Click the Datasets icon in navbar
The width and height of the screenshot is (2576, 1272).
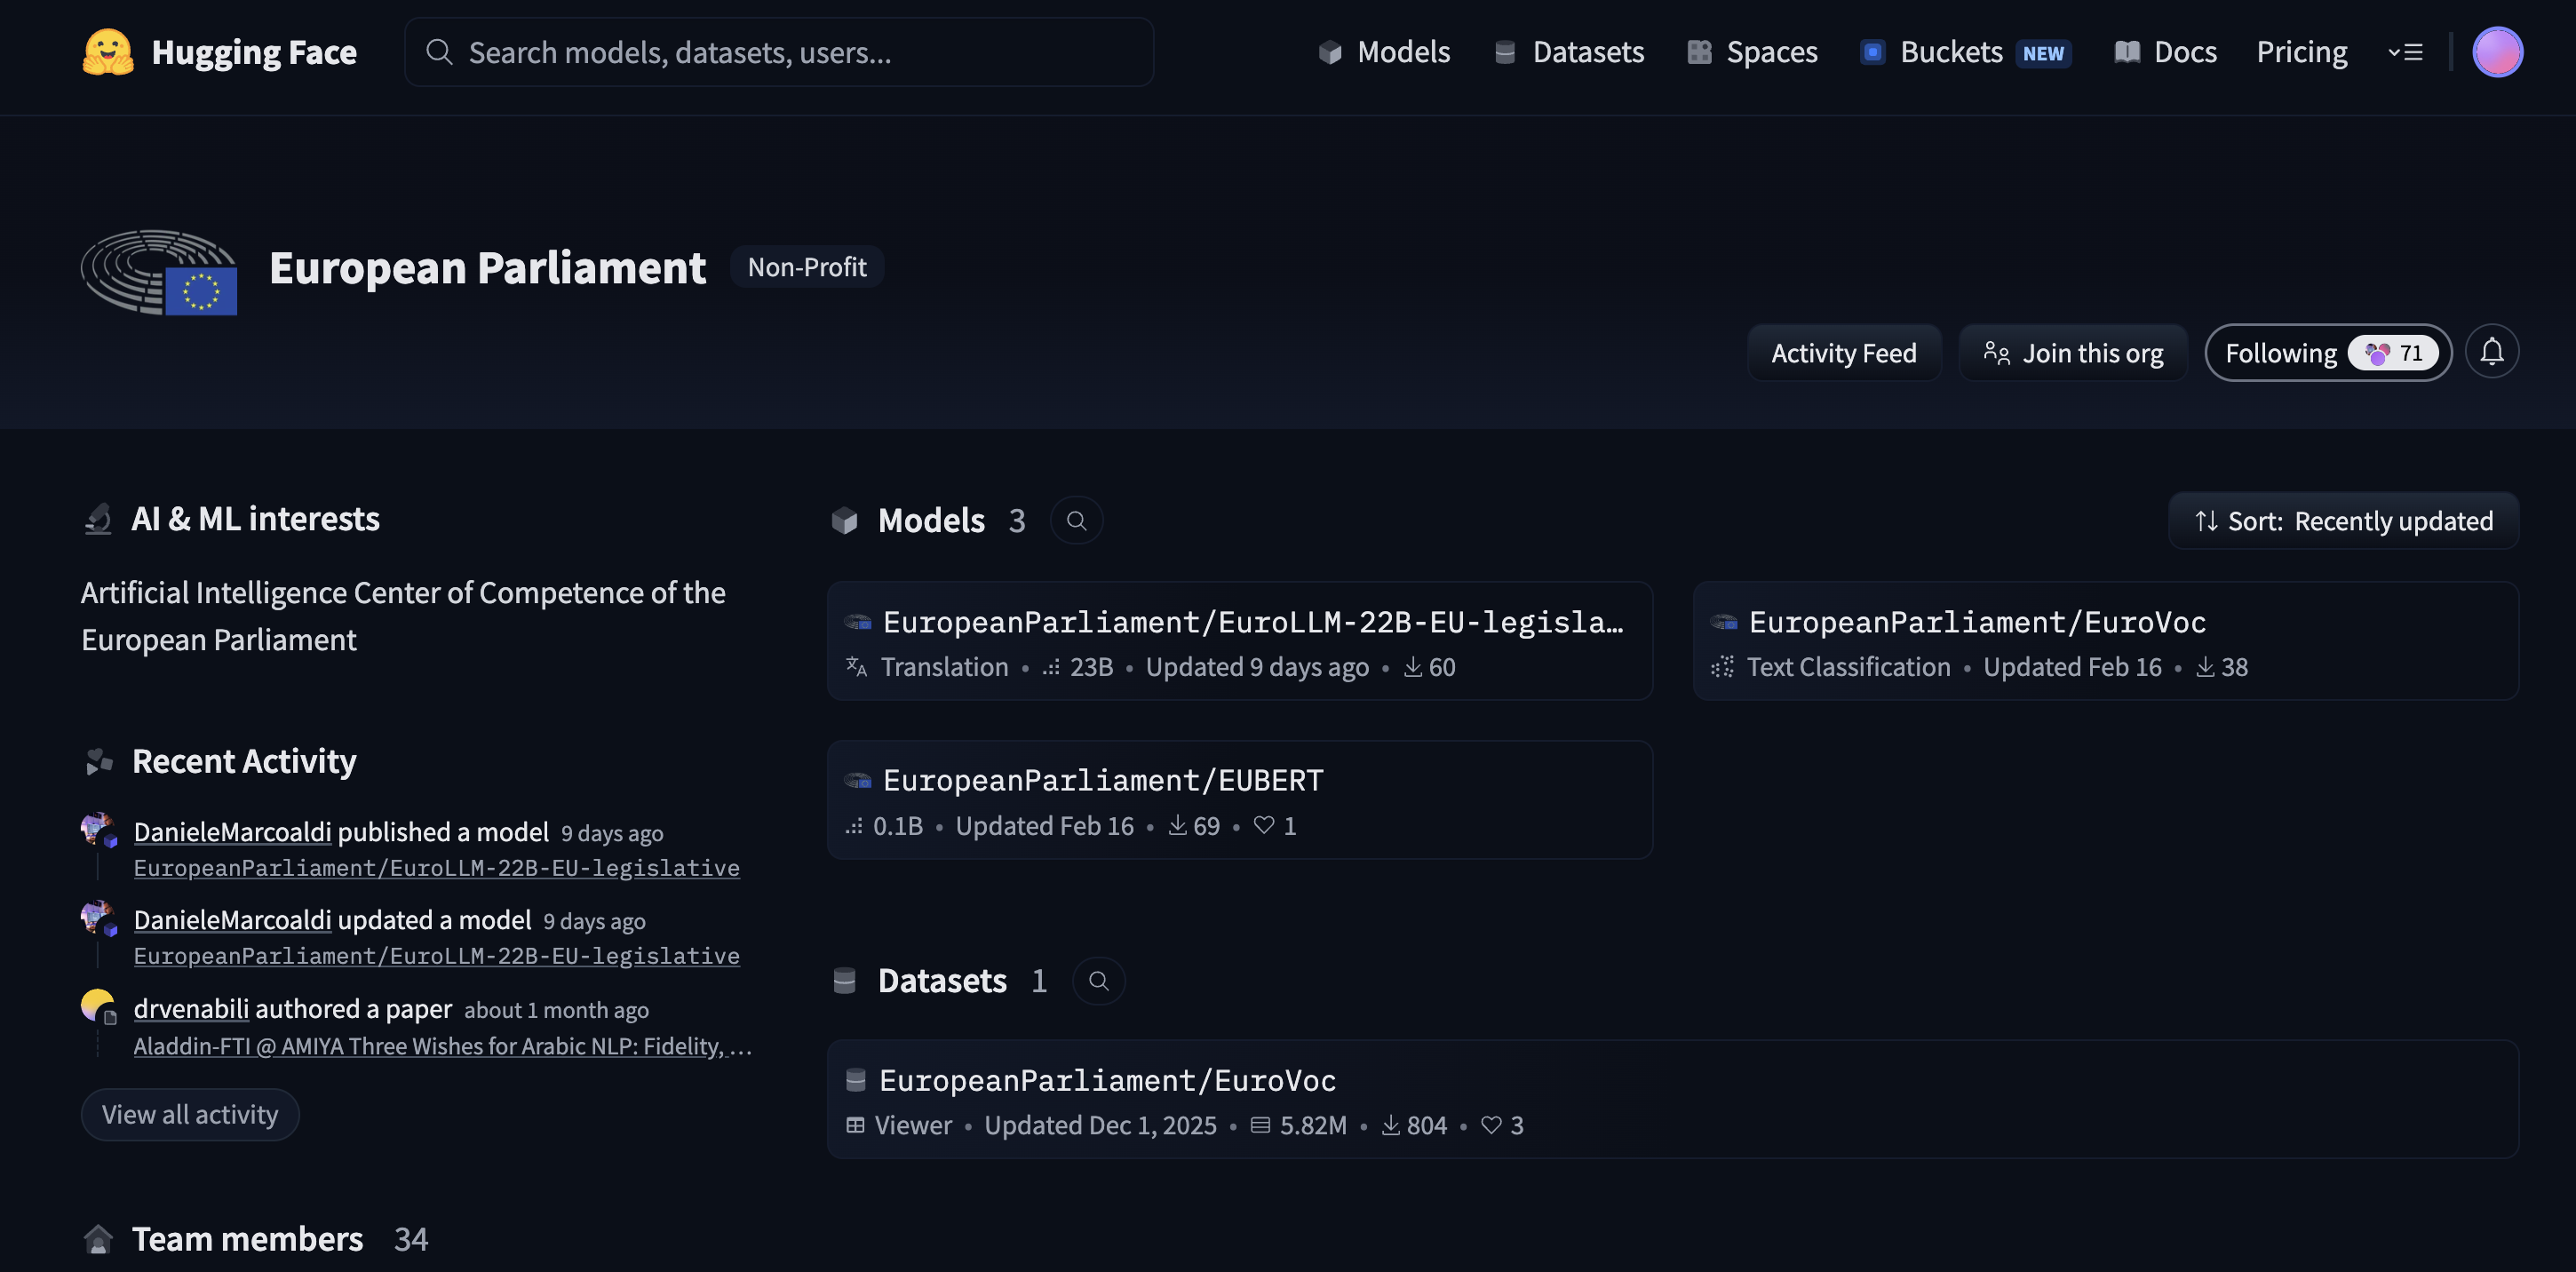pos(1504,52)
